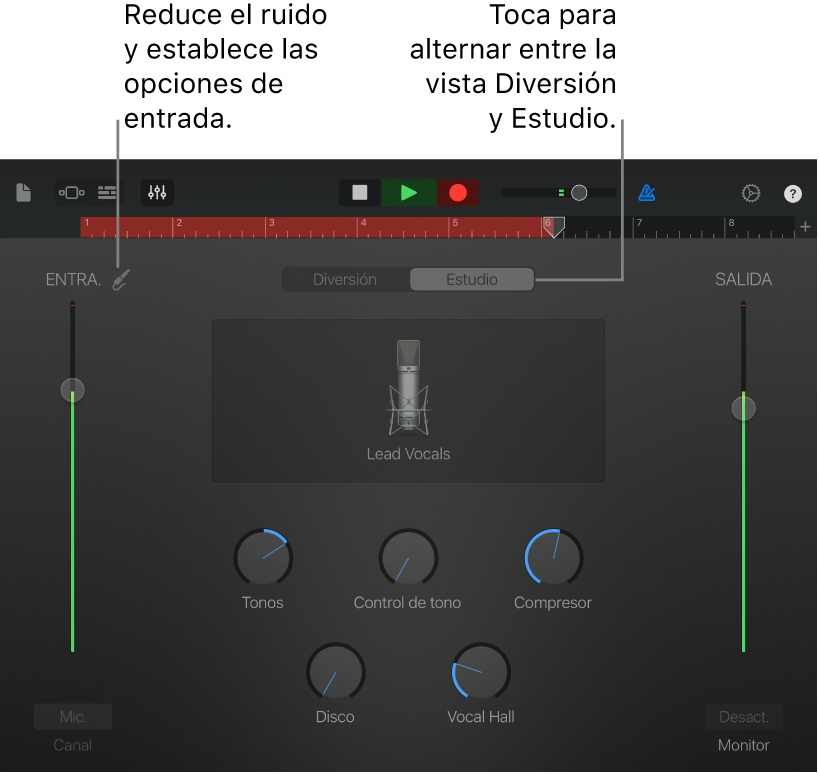
Task: Switch to instrument view icon
Action: 71,193
